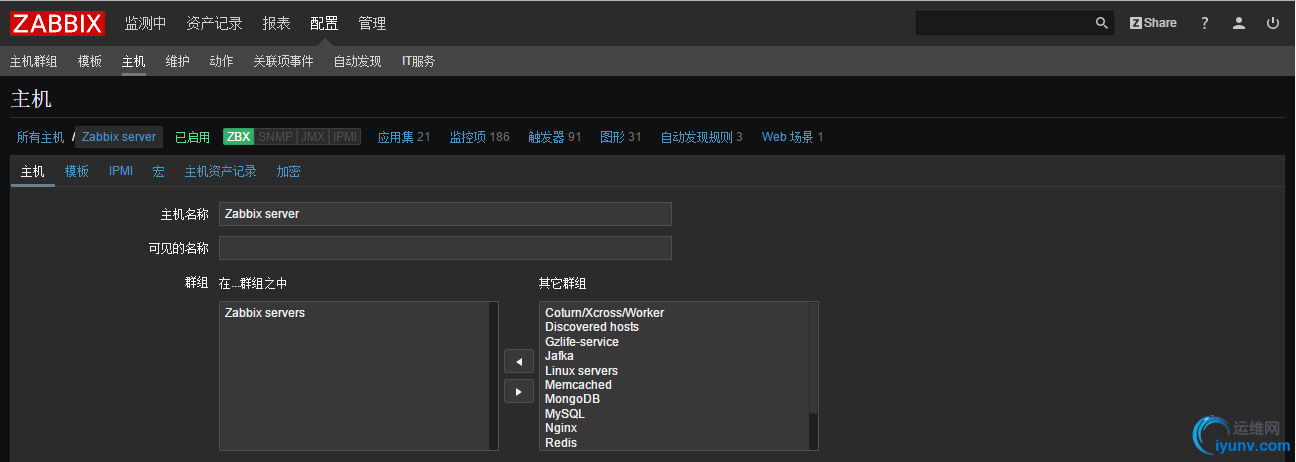Select Linux servers in other groups

(x=581, y=371)
